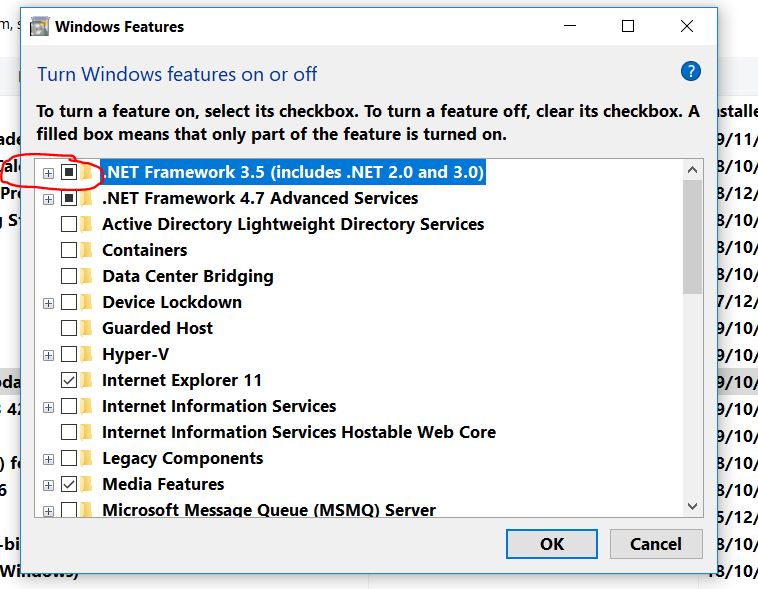Enable the Legacy Components checkbox
Image resolution: width=758 pixels, height=589 pixels.
point(69,458)
